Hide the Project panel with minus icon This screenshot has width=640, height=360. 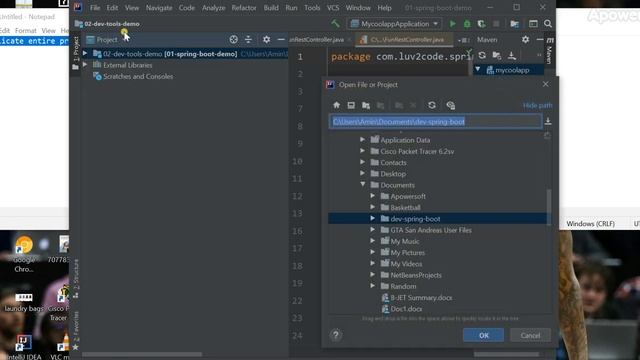tap(281, 40)
